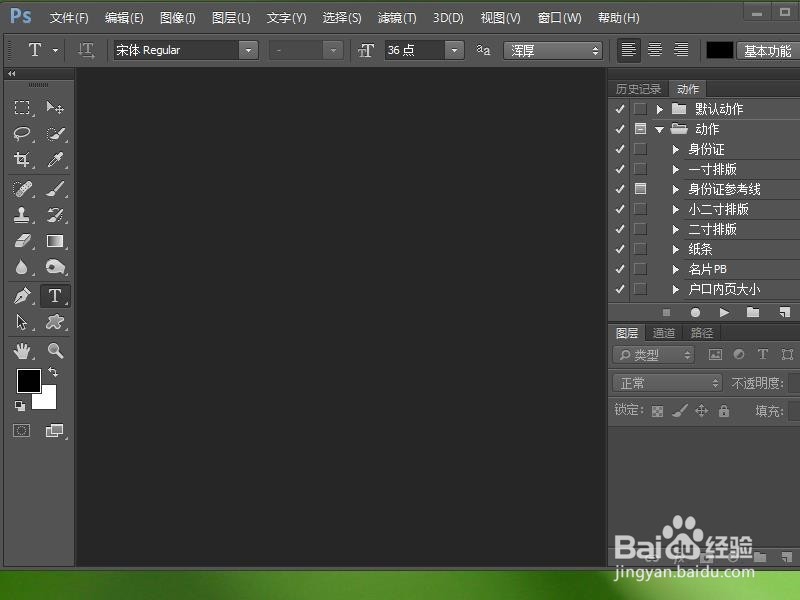Screen dimensions: 800x600
Task: Open the font size dropdown 36 点
Action: tap(454, 51)
